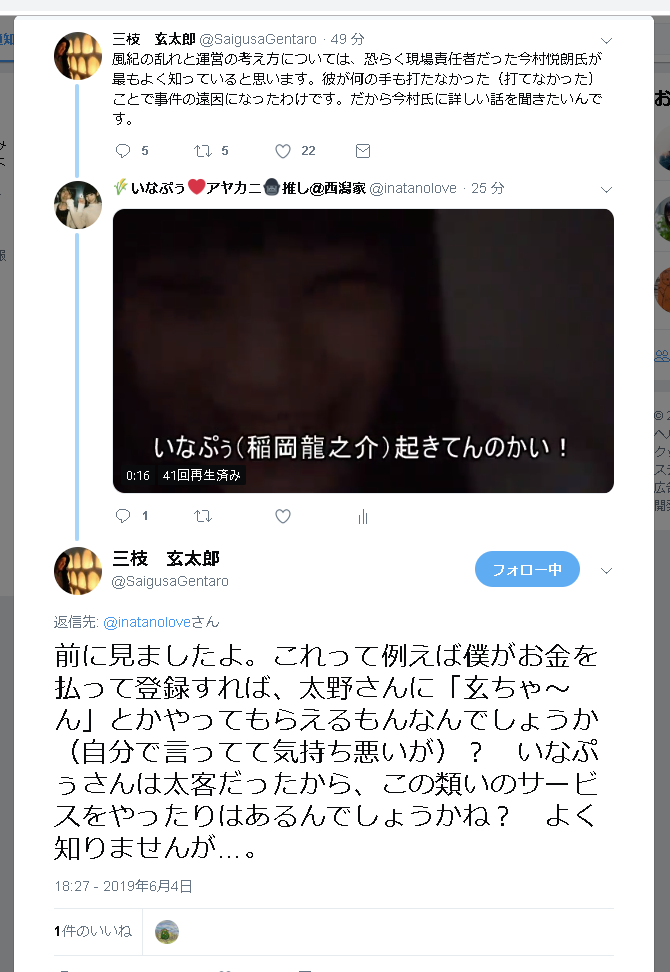View the 1件のいいね likes list
Screen dimensions: 670x972
pos(93,931)
